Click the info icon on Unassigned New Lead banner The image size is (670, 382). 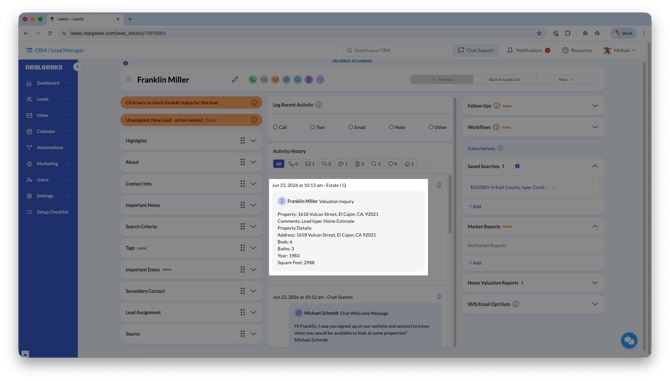[x=254, y=120]
